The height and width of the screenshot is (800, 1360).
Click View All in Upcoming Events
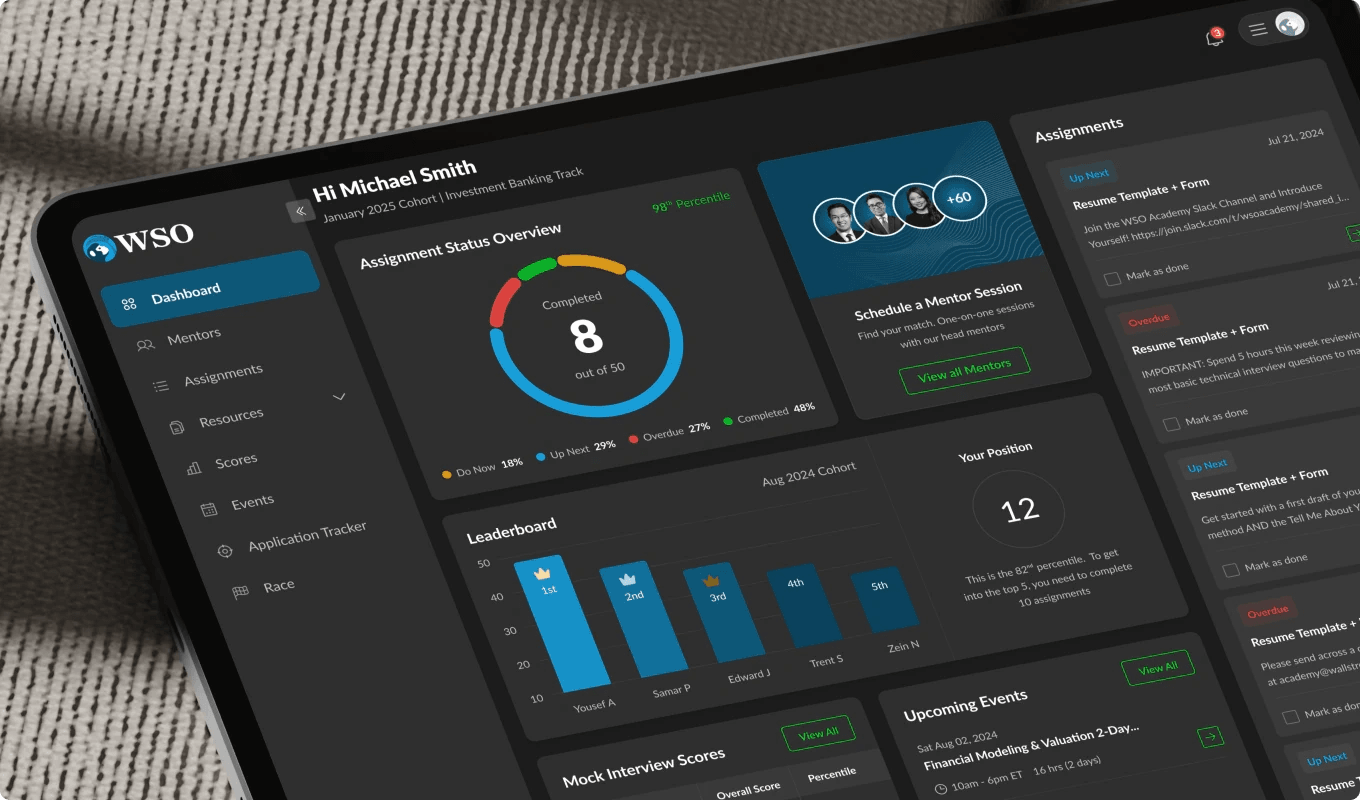point(1157,669)
